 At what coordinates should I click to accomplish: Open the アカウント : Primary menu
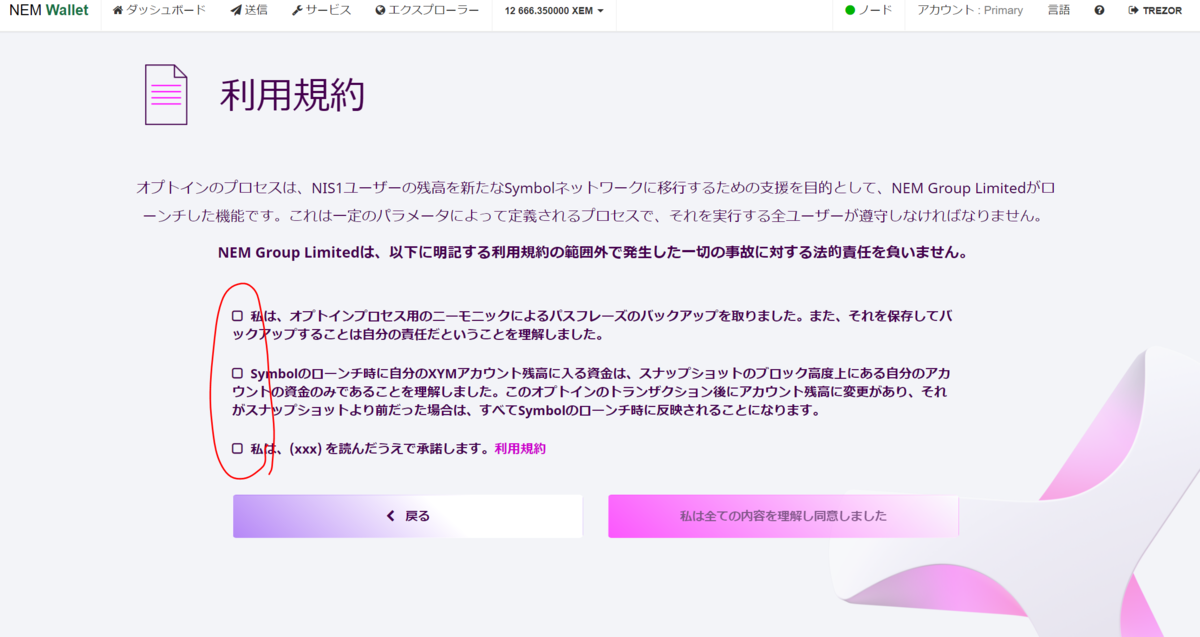[970, 10]
